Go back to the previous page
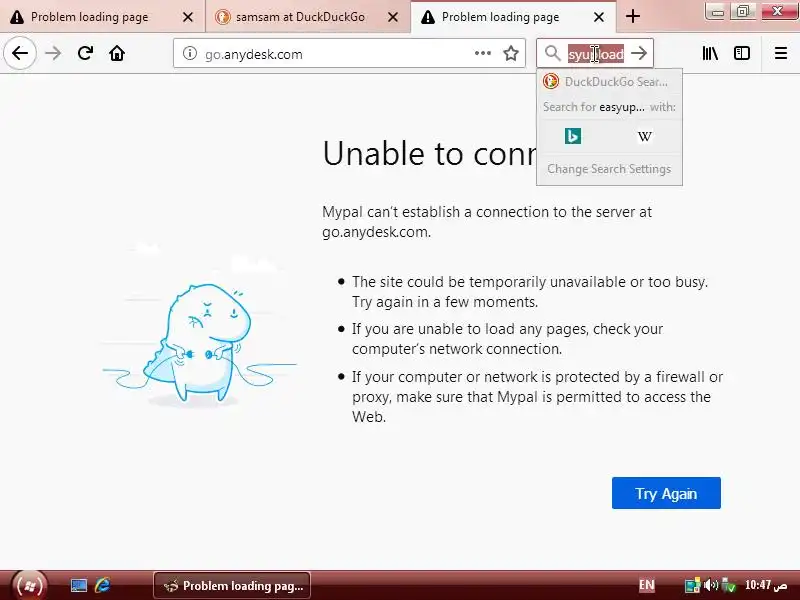 [20, 53]
